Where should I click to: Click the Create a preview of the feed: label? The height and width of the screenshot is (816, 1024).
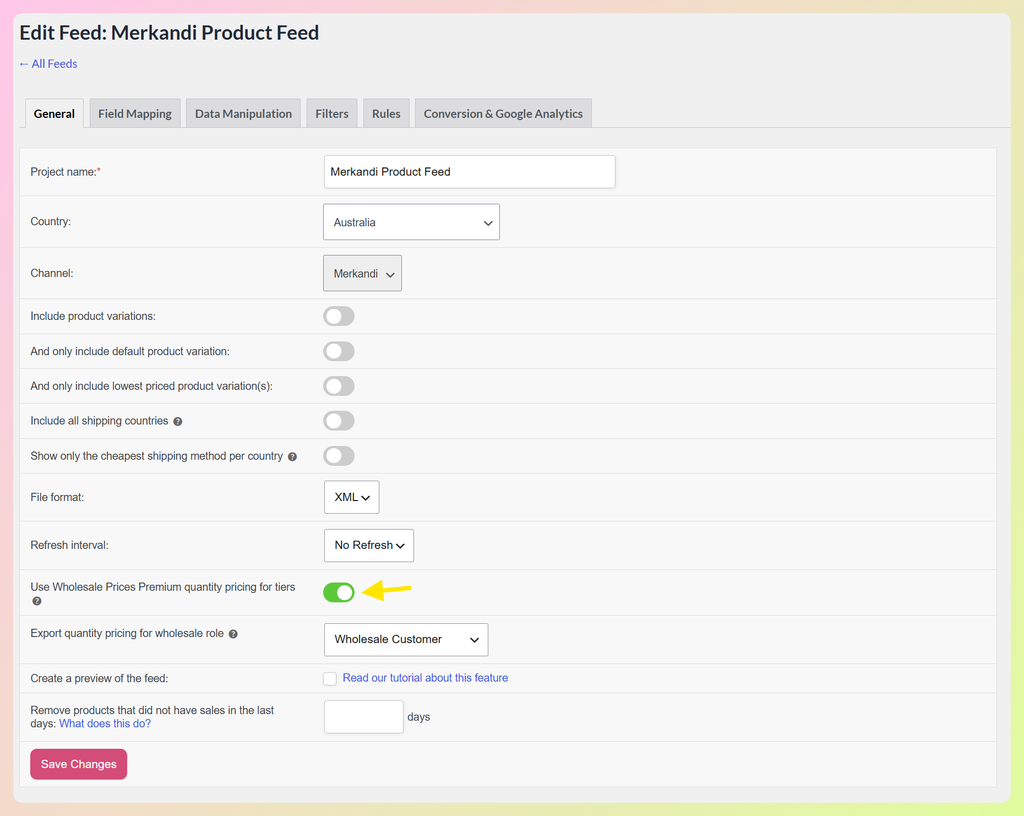(x=99, y=679)
